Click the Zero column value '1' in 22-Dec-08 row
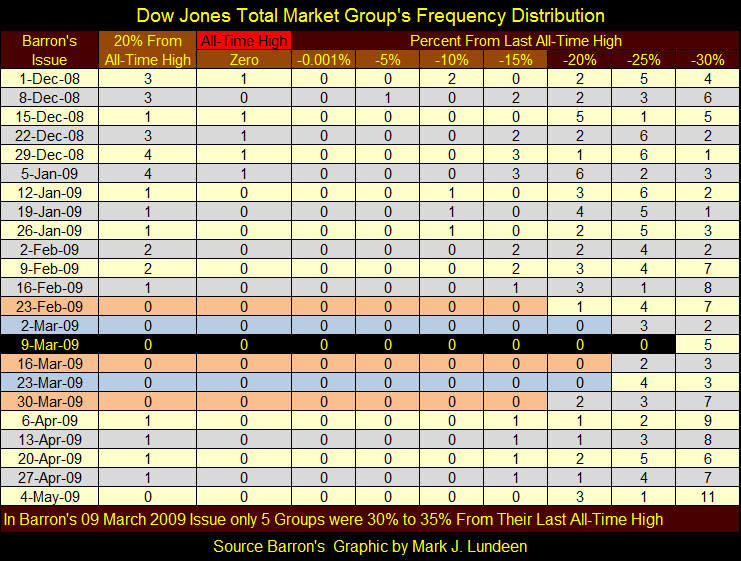Image resolution: width=741 pixels, height=561 pixels. (244, 136)
